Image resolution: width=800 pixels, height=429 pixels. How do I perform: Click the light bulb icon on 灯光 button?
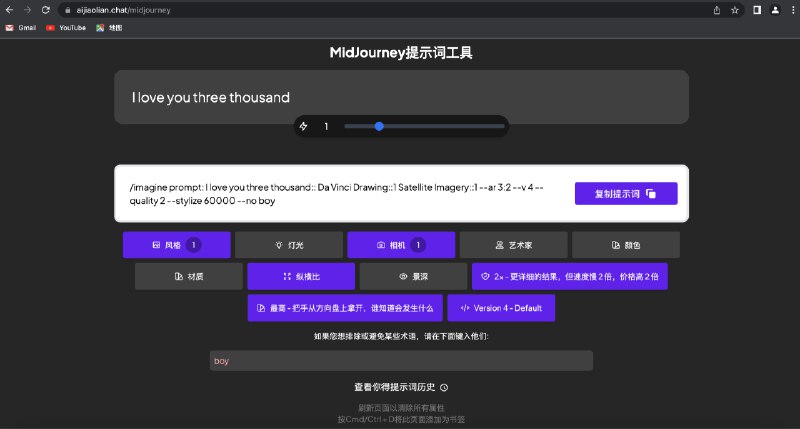(x=279, y=245)
